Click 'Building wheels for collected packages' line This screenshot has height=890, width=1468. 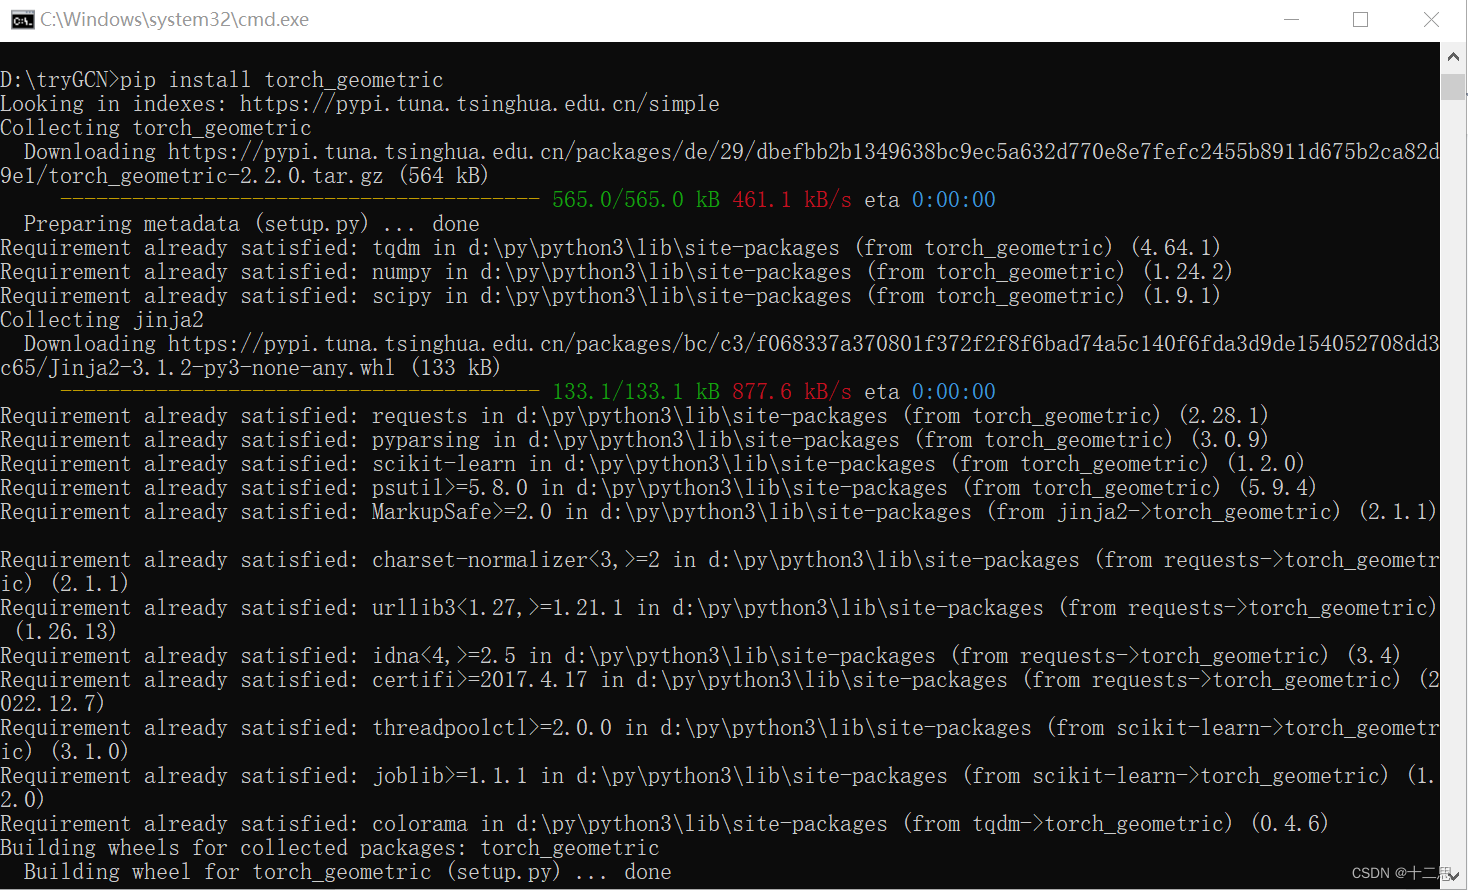(330, 848)
